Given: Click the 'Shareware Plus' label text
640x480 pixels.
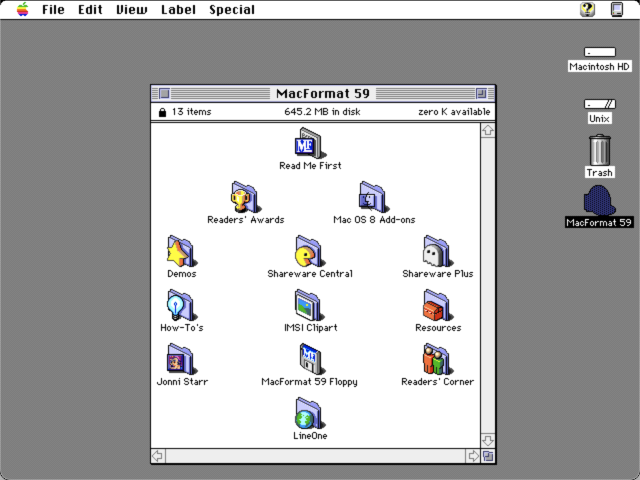Looking at the screenshot, I should (x=438, y=274).
